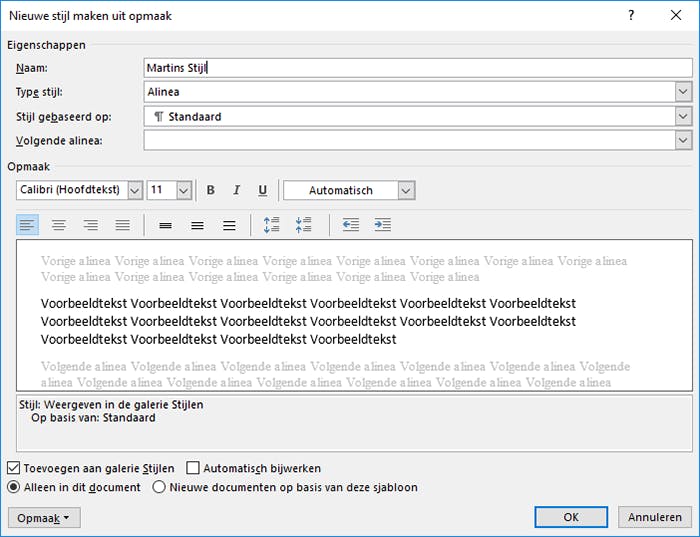Open the Type stijl dropdown
The height and width of the screenshot is (537, 700).
[684, 92]
